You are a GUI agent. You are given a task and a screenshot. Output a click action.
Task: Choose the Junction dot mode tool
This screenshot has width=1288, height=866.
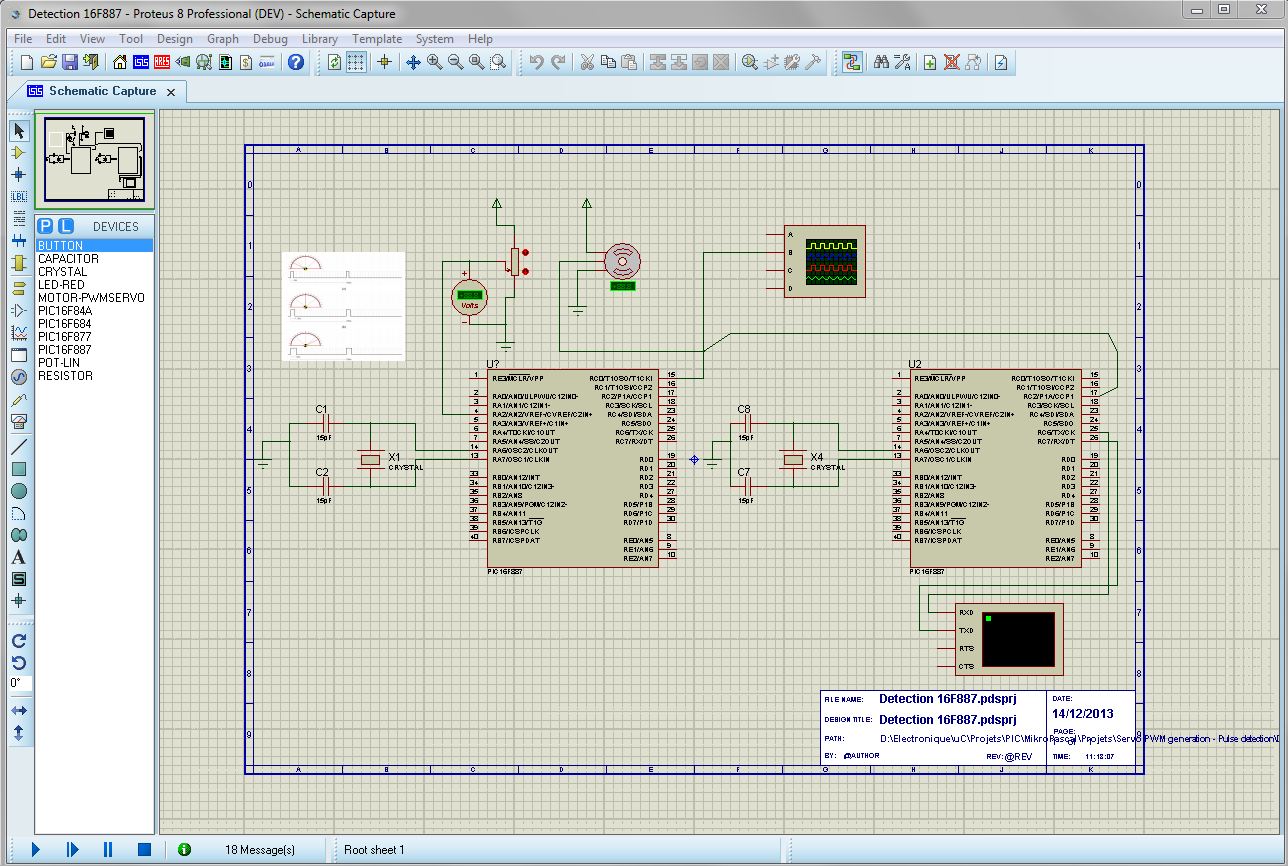point(18,174)
